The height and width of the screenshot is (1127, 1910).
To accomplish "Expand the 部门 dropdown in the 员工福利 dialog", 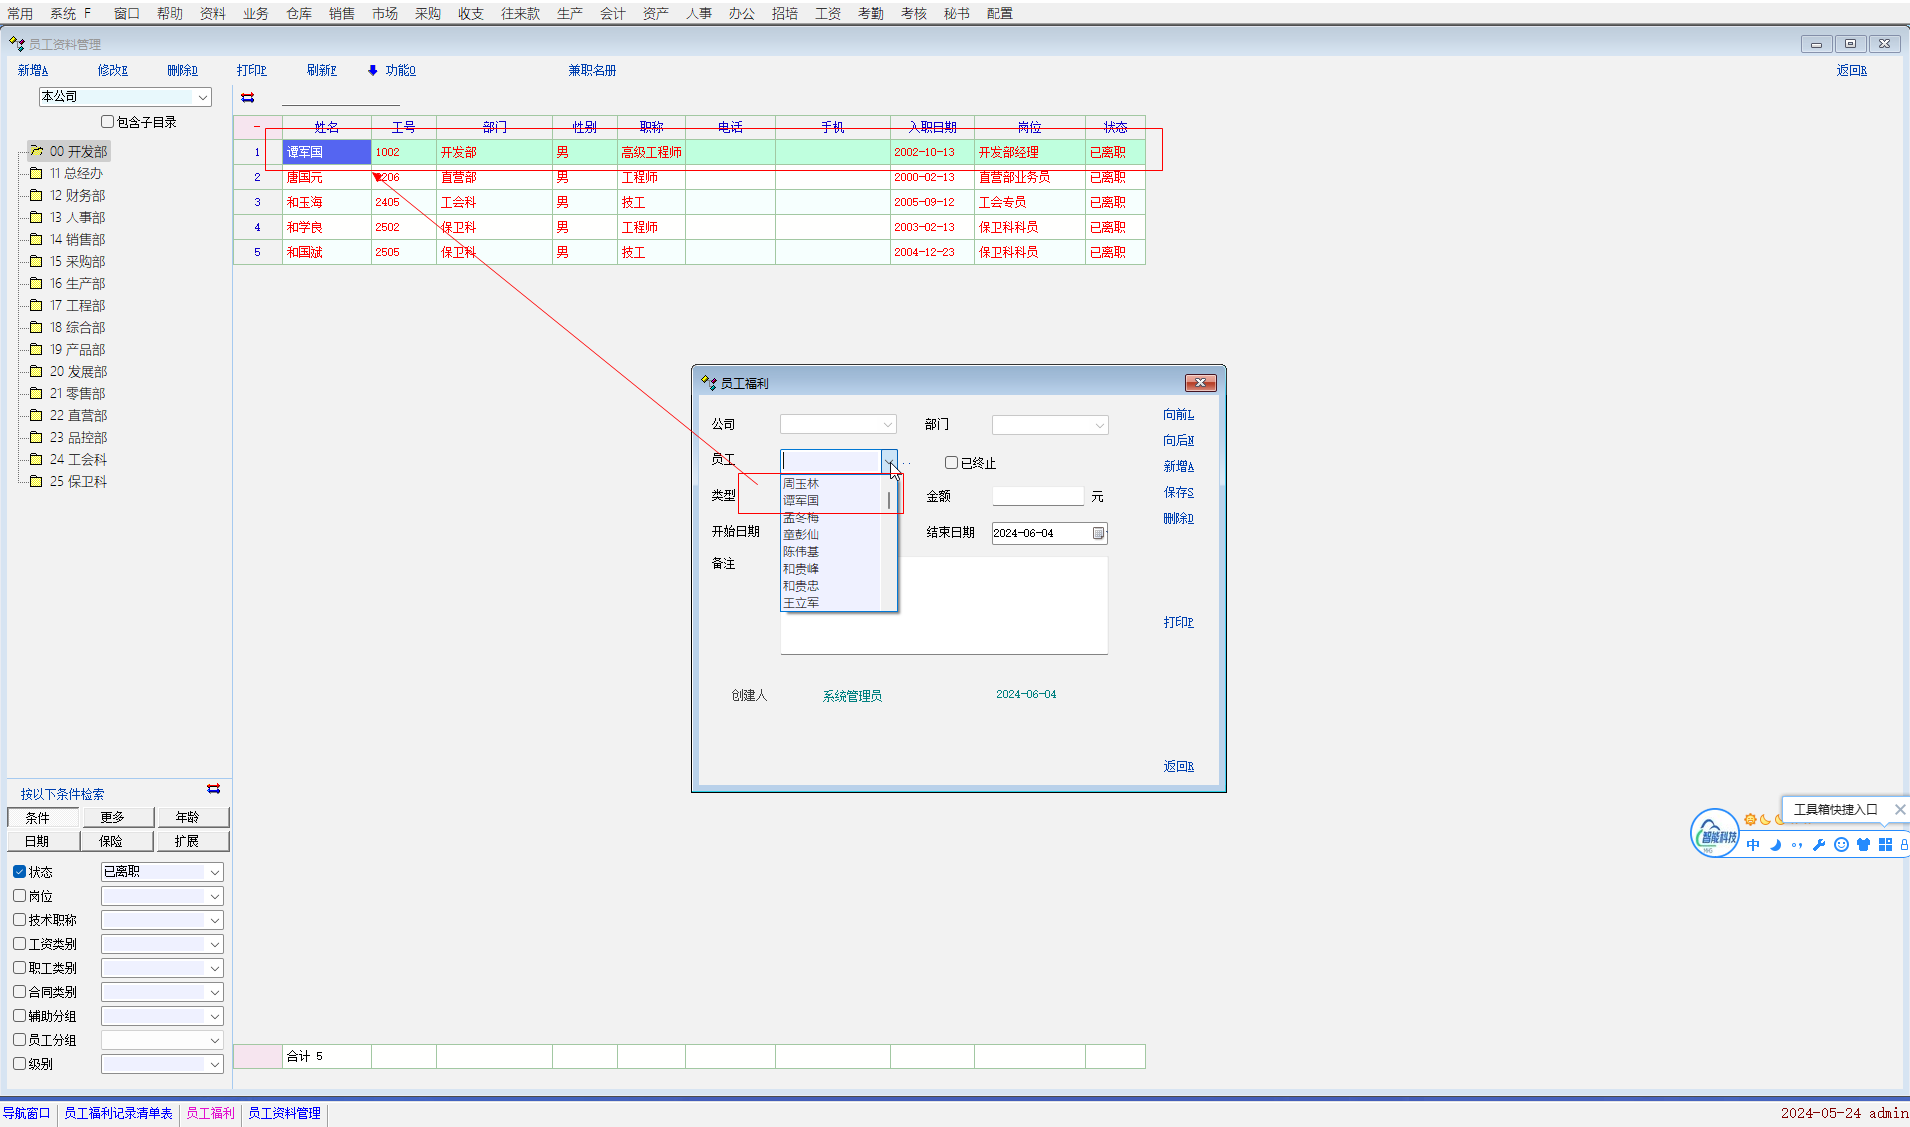I will (x=1099, y=425).
